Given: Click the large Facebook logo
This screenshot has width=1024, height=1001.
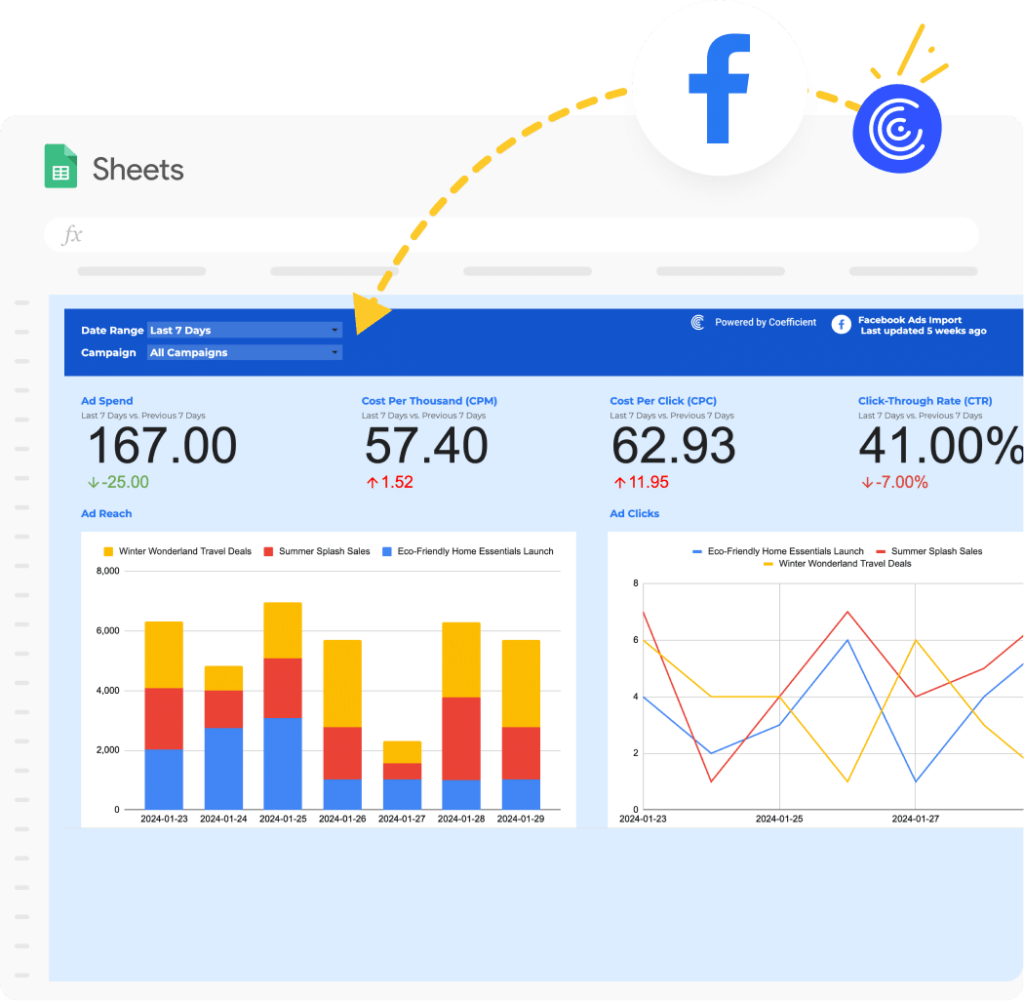Looking at the screenshot, I should [x=719, y=89].
